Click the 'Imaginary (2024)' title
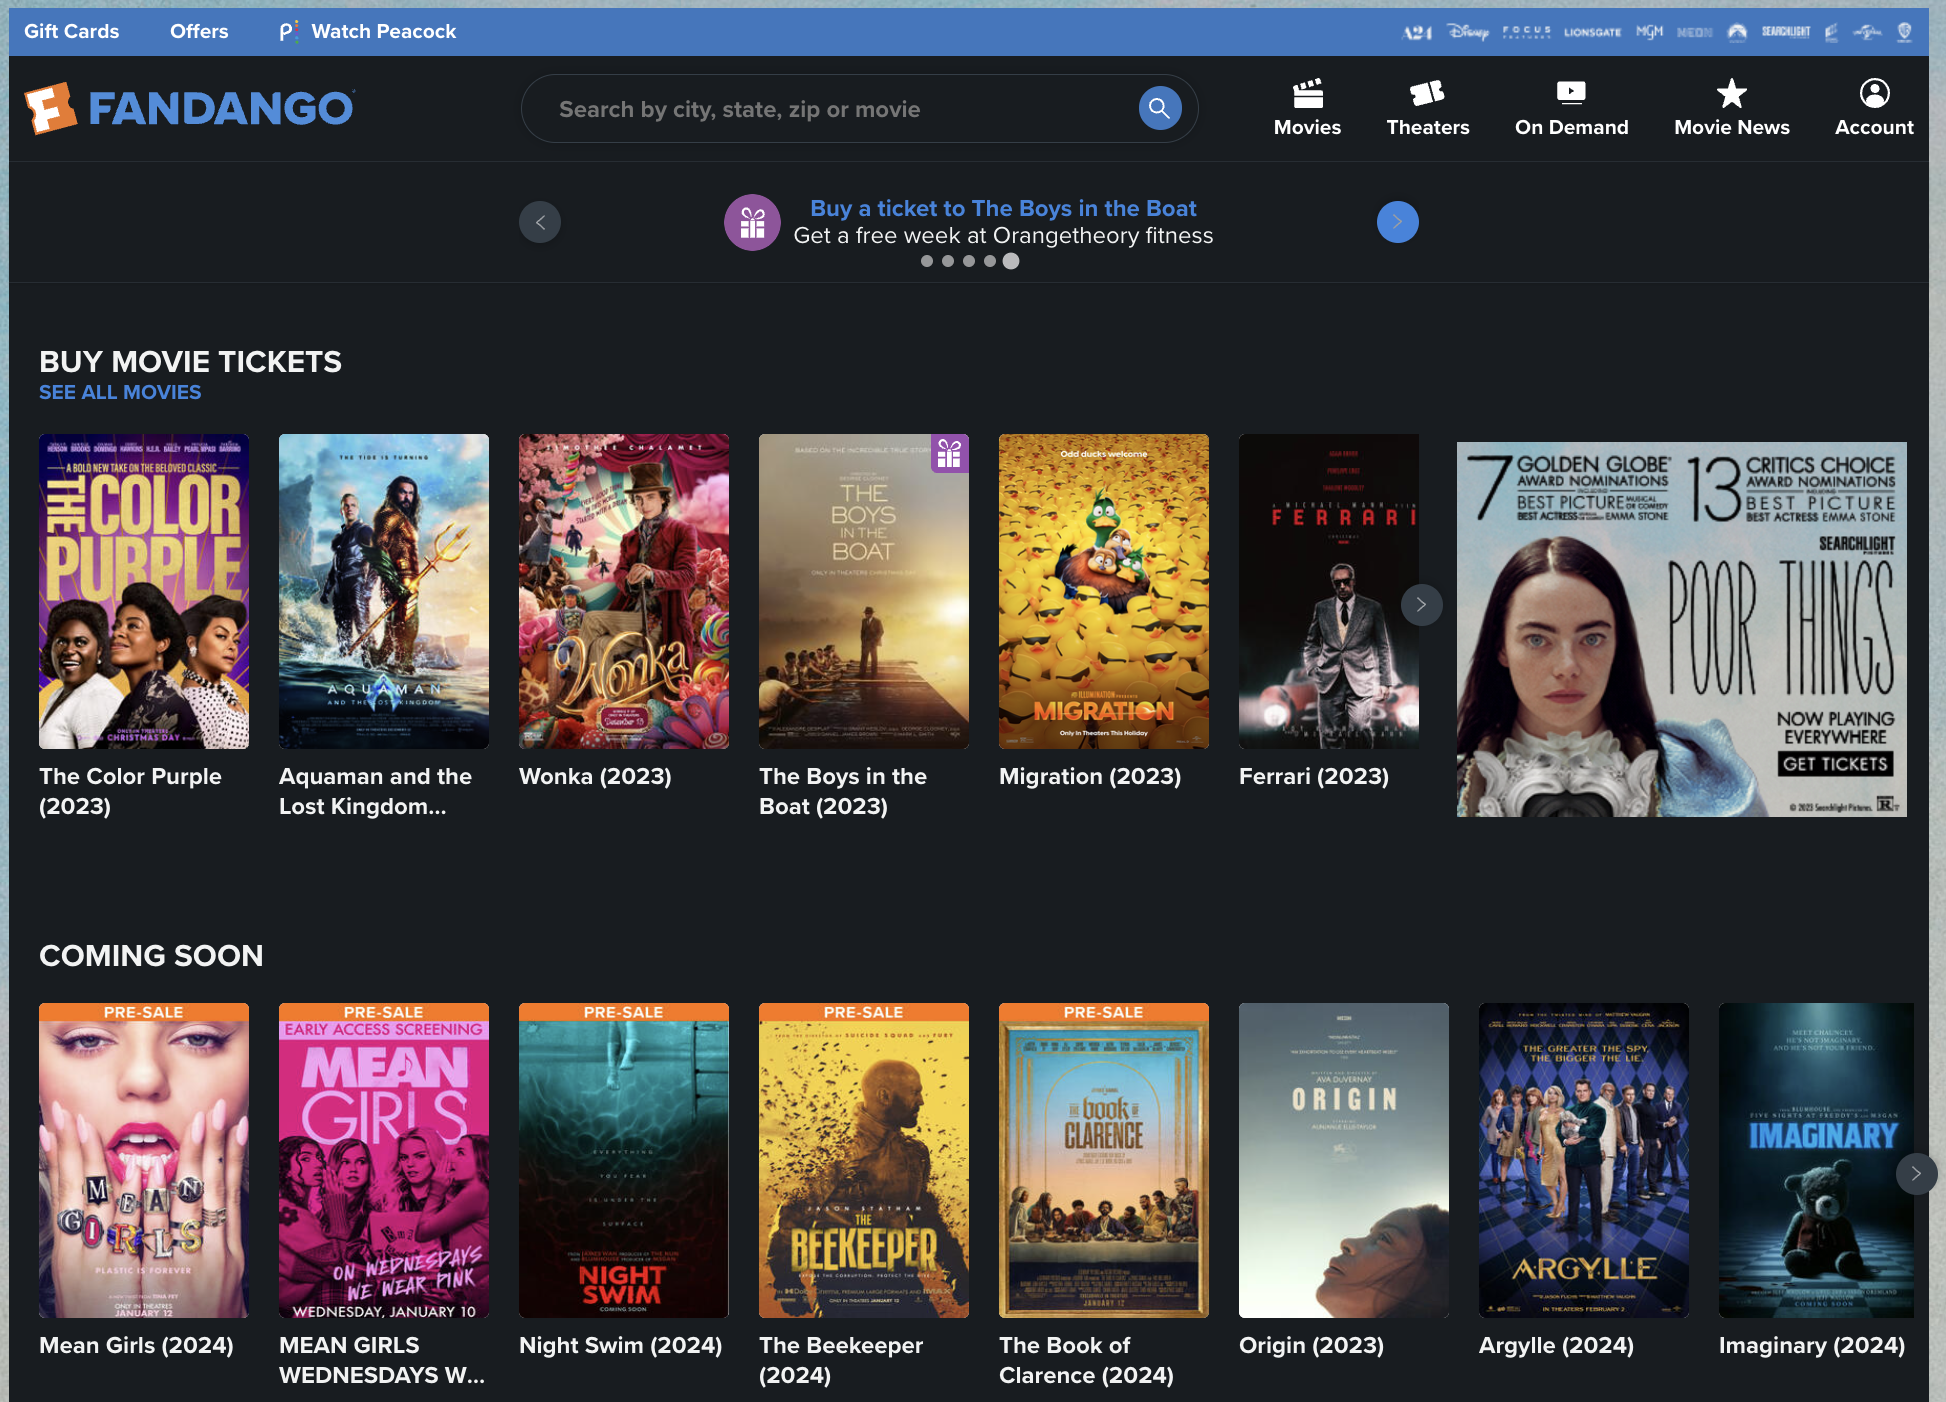Viewport: 1946px width, 1402px height. (1812, 1345)
